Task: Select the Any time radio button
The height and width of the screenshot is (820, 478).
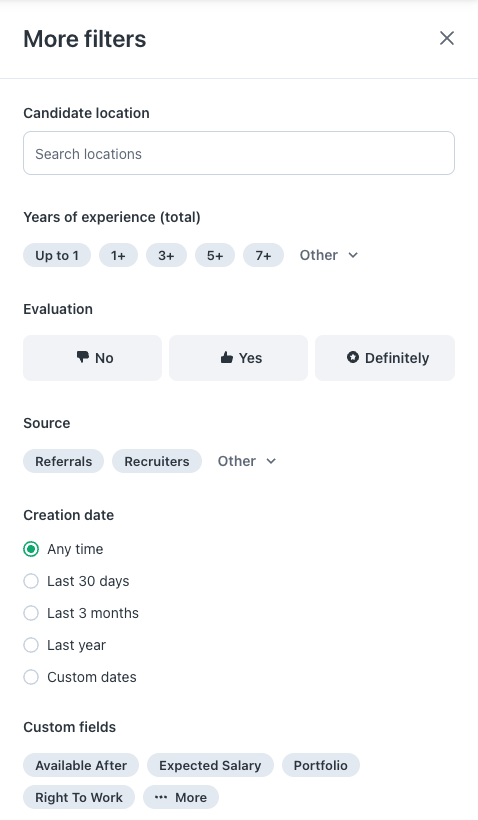Action: 31,549
